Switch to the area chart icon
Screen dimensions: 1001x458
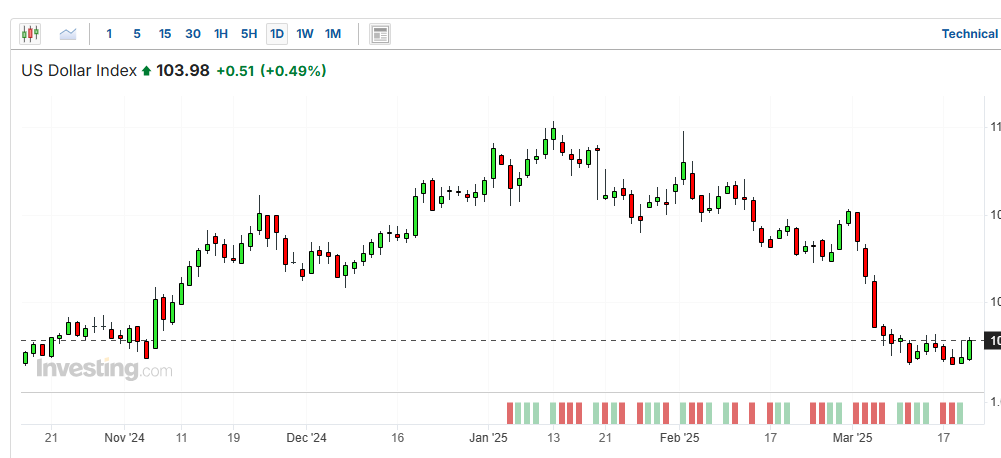(x=68, y=34)
